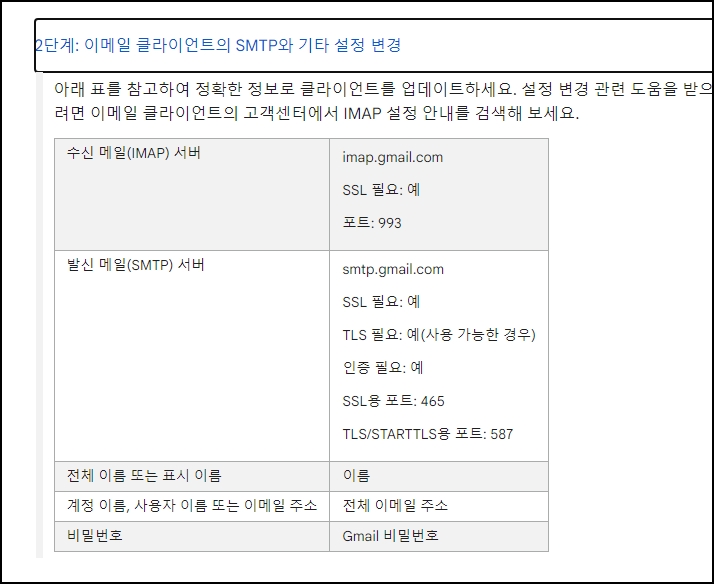Click the SMTP 'SSL 필요: 예' line
Viewport: 714px width, 584px height.
(381, 302)
